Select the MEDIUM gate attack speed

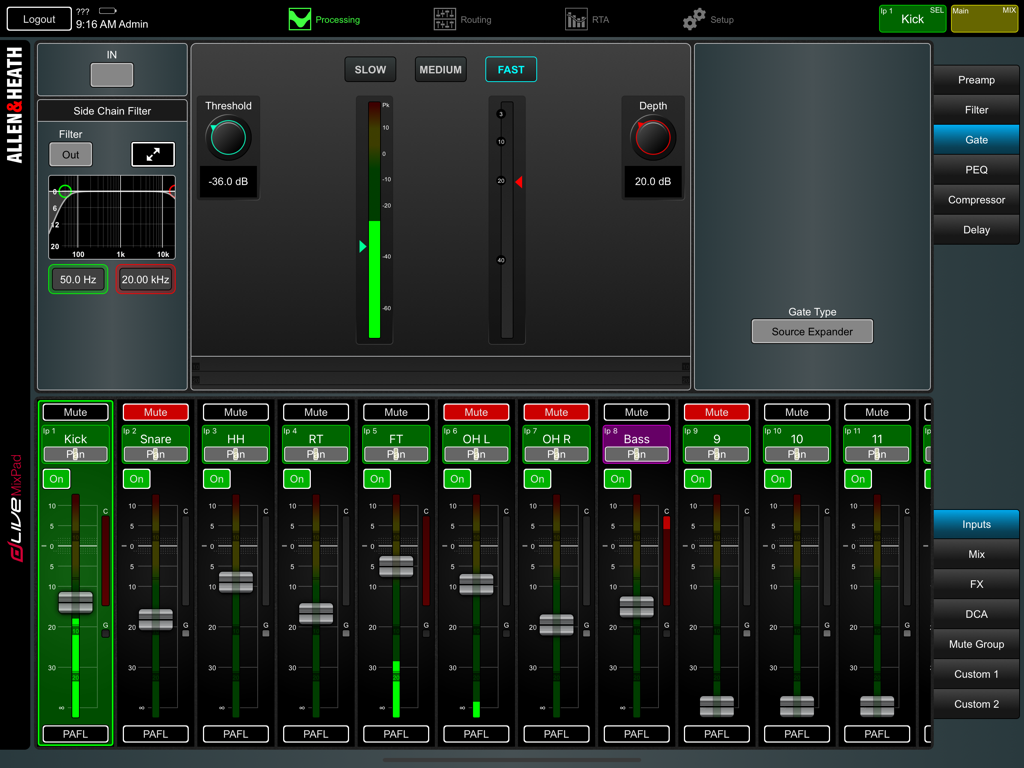point(440,69)
